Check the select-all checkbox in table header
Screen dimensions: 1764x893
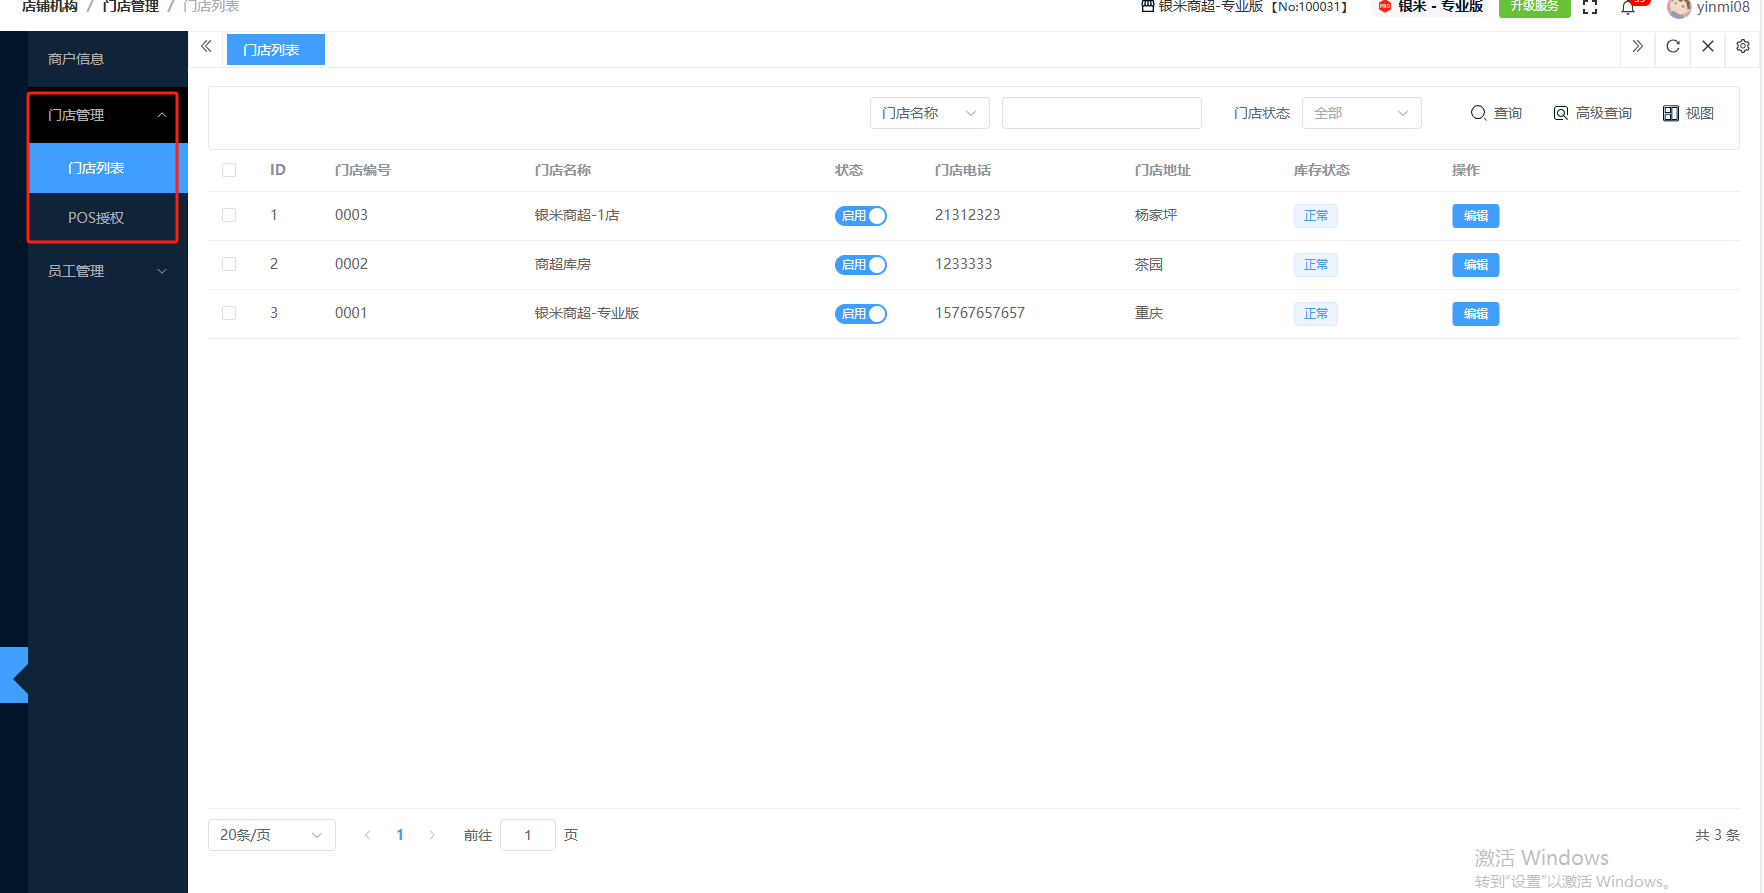(x=229, y=171)
